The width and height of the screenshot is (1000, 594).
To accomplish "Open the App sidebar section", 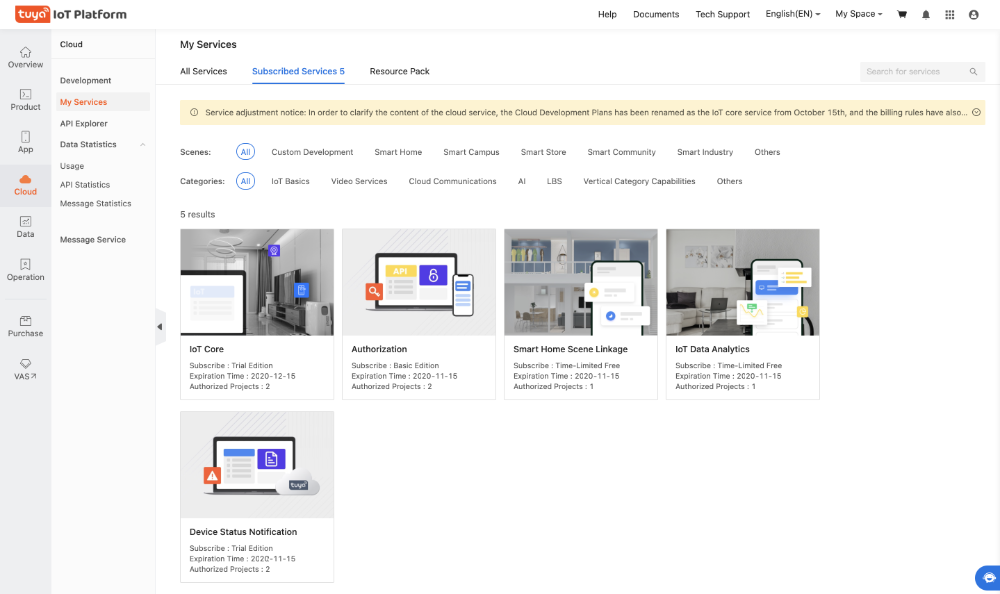I will point(26,142).
